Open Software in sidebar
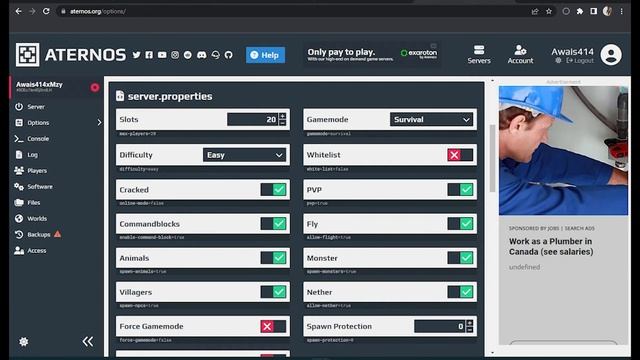The width and height of the screenshot is (640, 360). (34, 187)
